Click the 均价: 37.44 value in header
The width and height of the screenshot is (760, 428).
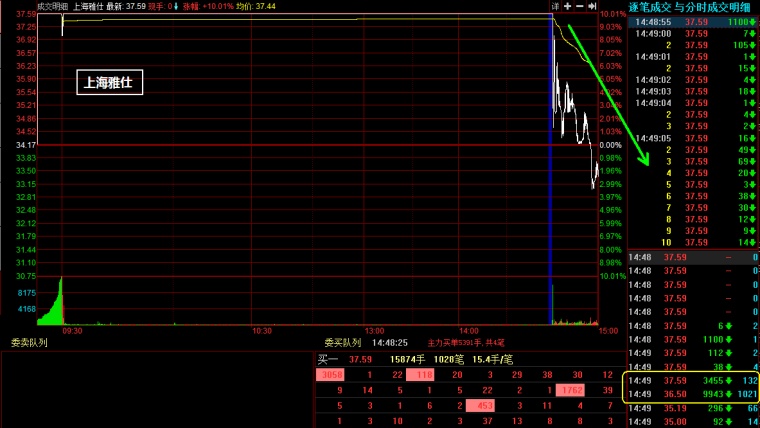(x=256, y=6)
